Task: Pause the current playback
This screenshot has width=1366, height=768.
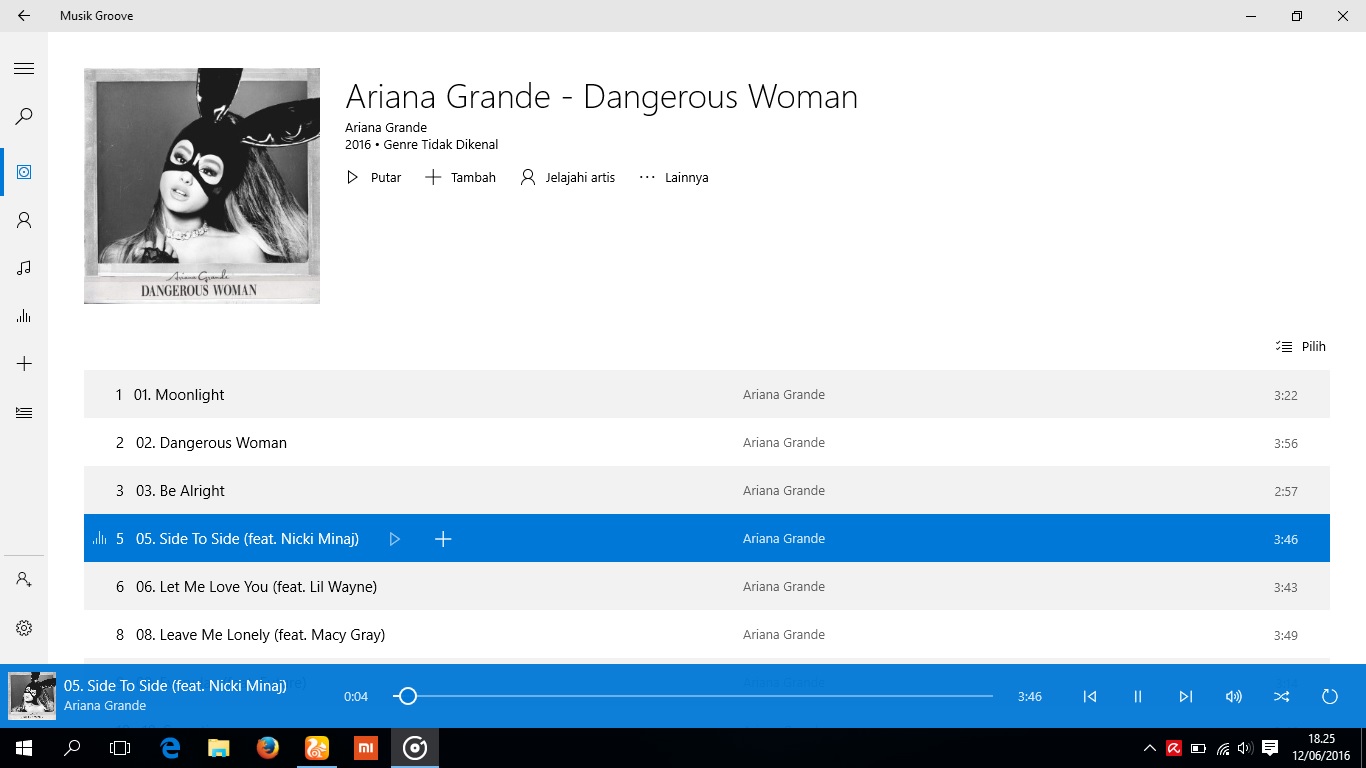Action: click(1138, 696)
